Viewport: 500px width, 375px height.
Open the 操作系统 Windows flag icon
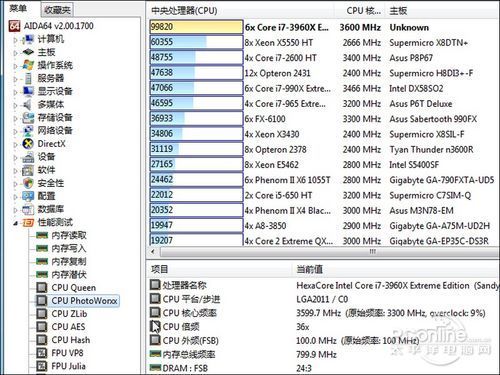point(28,65)
